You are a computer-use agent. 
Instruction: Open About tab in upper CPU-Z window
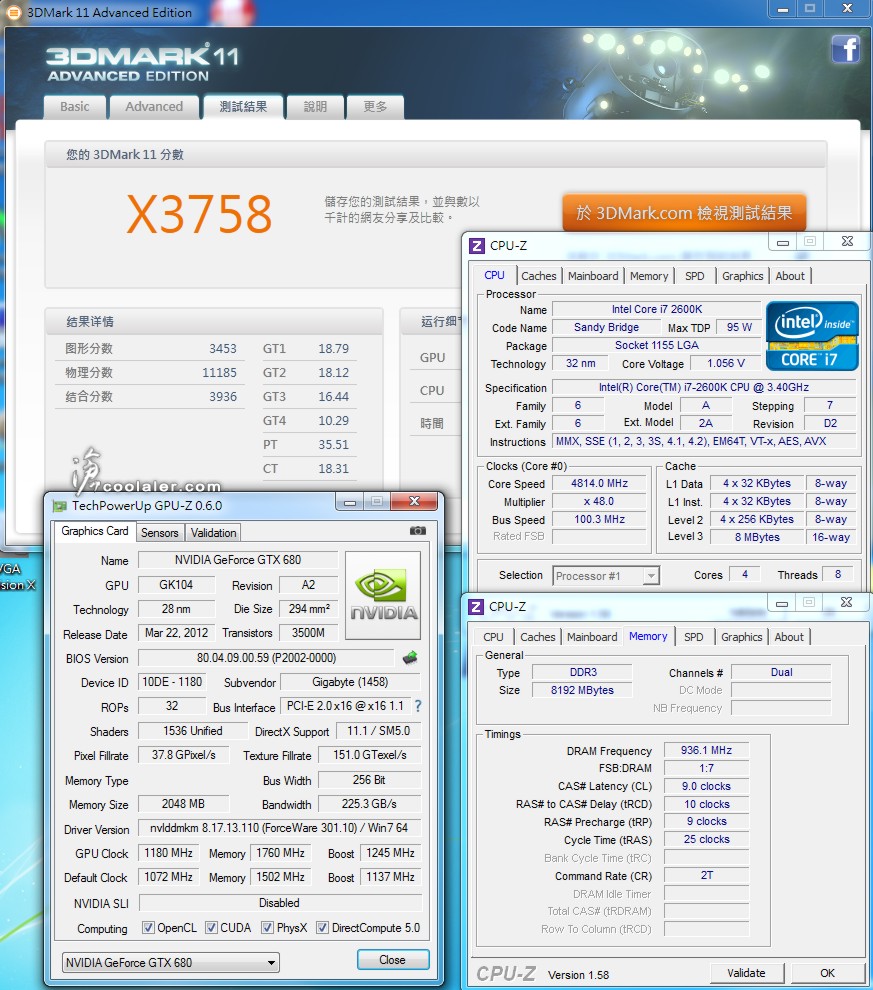tap(790, 276)
